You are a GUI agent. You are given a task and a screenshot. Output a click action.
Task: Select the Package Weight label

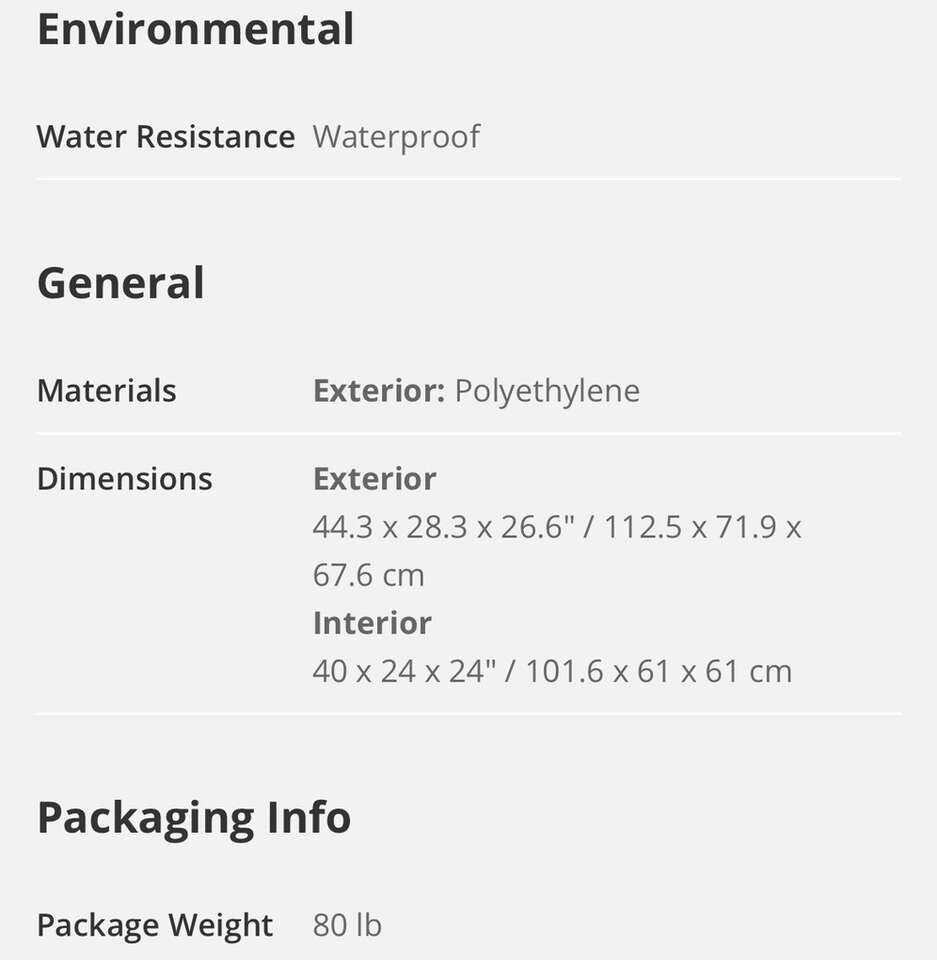point(154,925)
